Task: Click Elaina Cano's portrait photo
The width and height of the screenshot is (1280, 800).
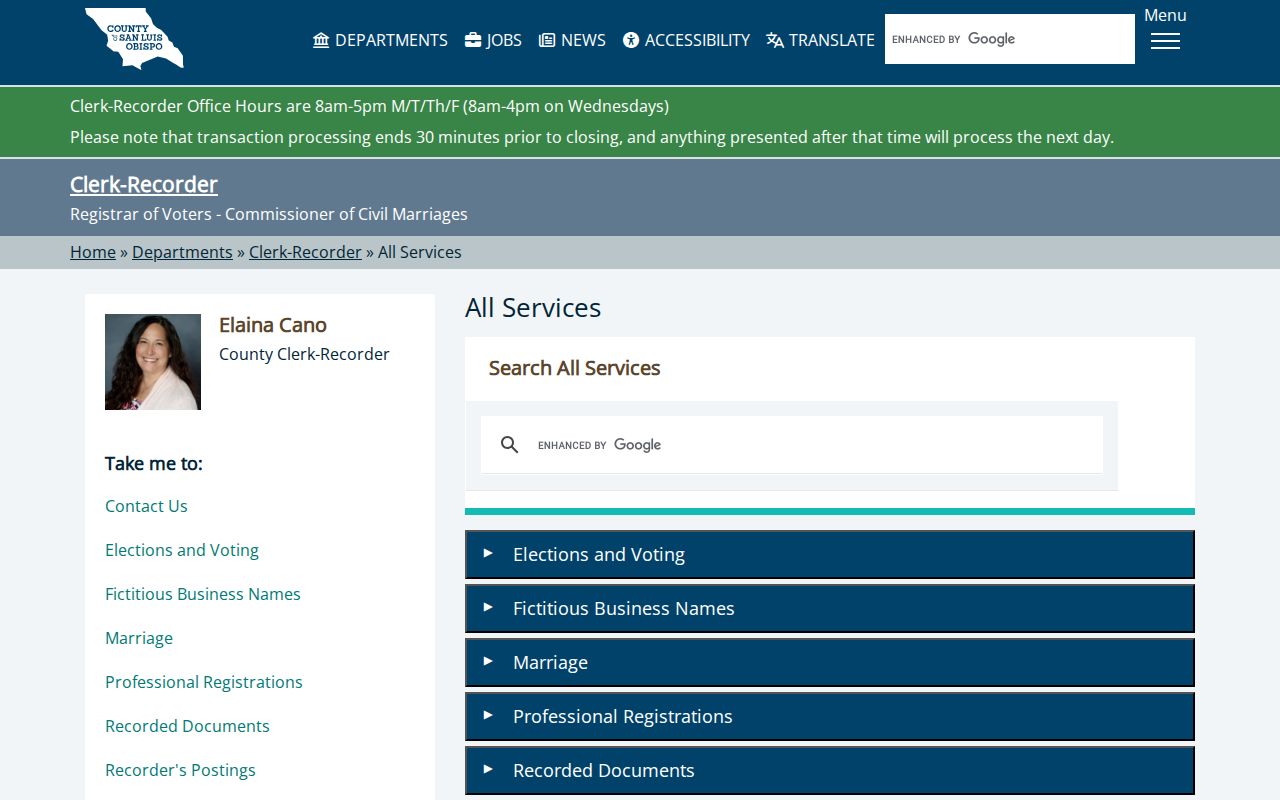Action: coord(153,362)
